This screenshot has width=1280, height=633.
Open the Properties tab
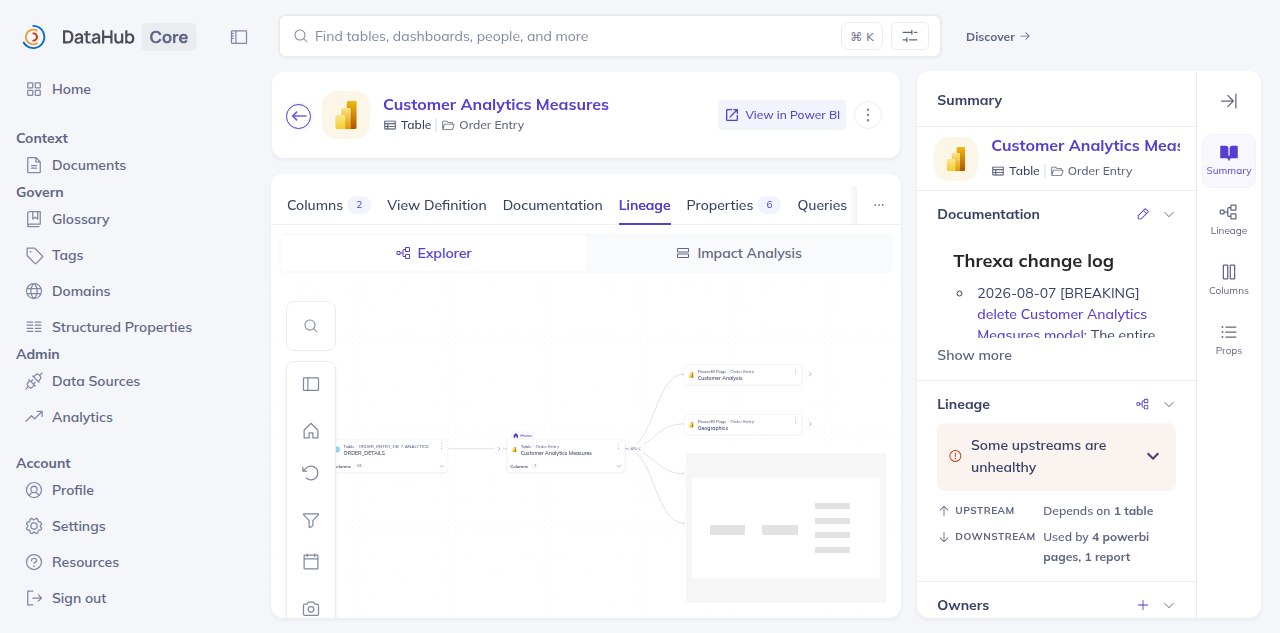733,205
